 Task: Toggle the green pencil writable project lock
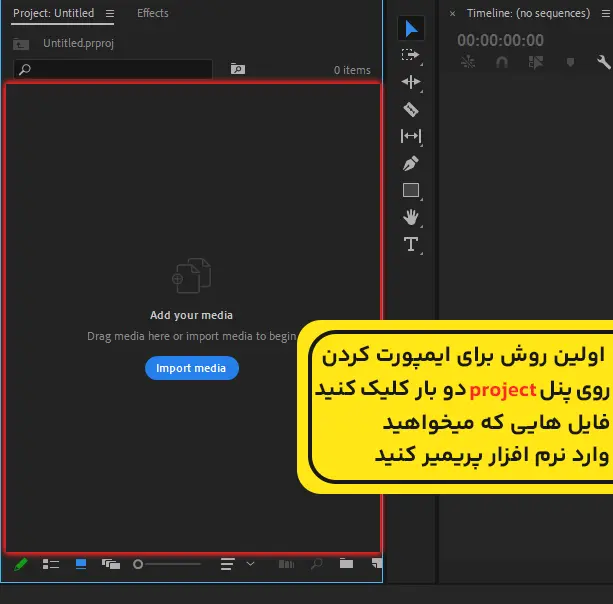20,564
